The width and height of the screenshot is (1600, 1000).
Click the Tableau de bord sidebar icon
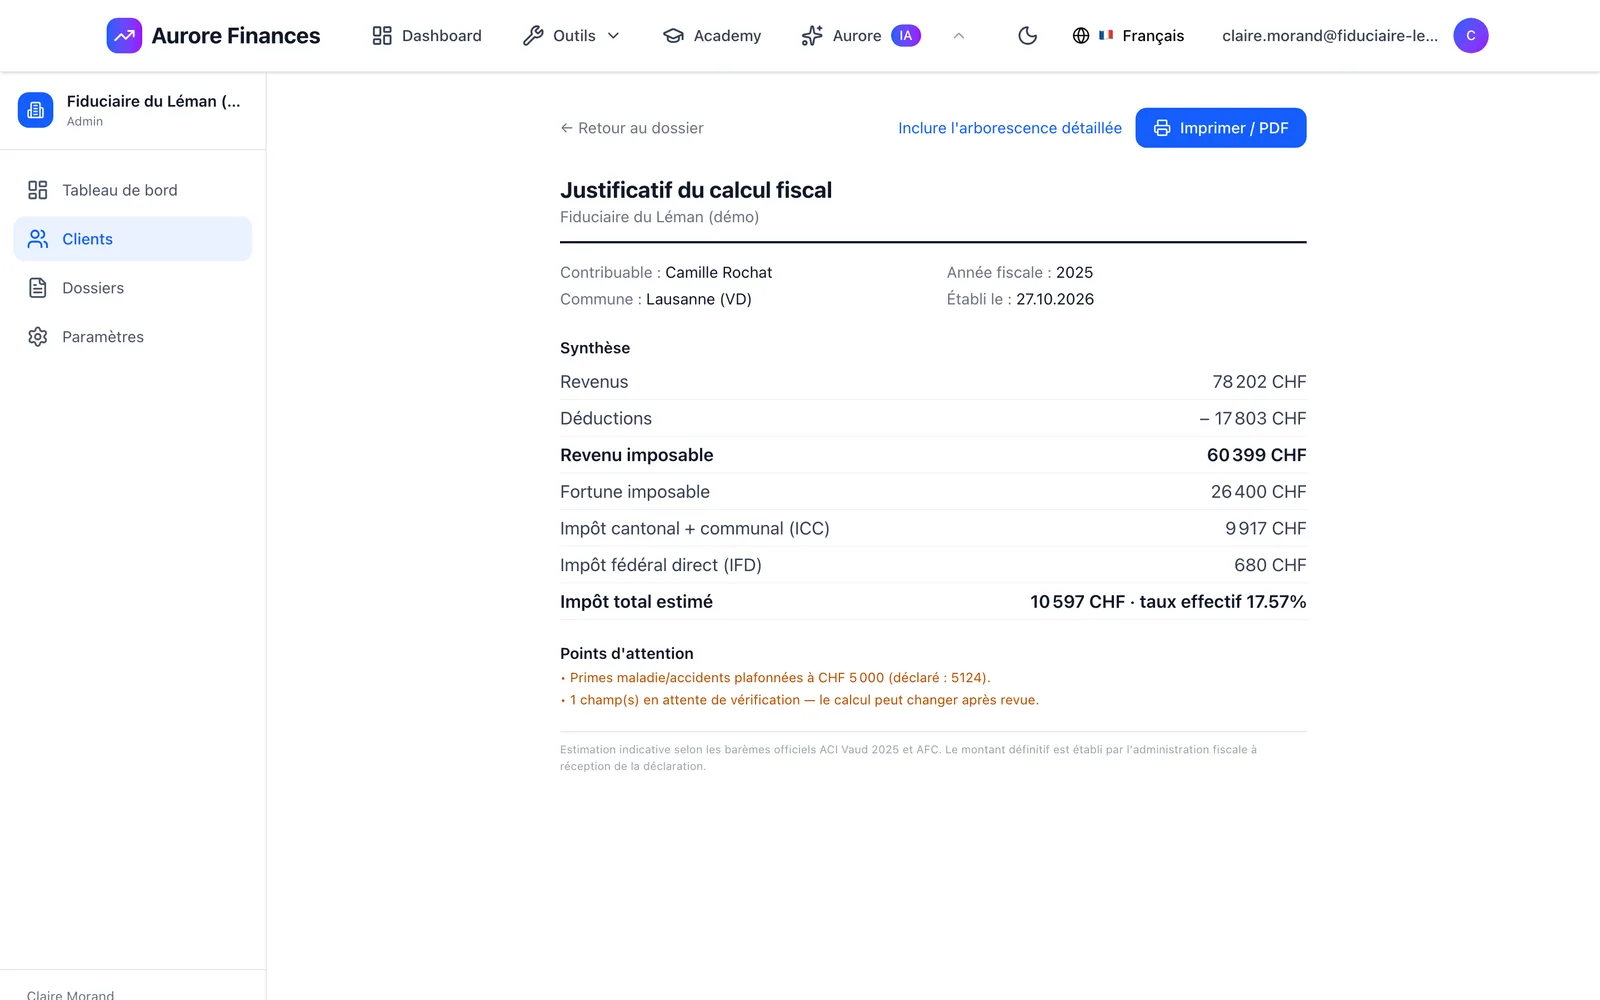click(x=38, y=190)
